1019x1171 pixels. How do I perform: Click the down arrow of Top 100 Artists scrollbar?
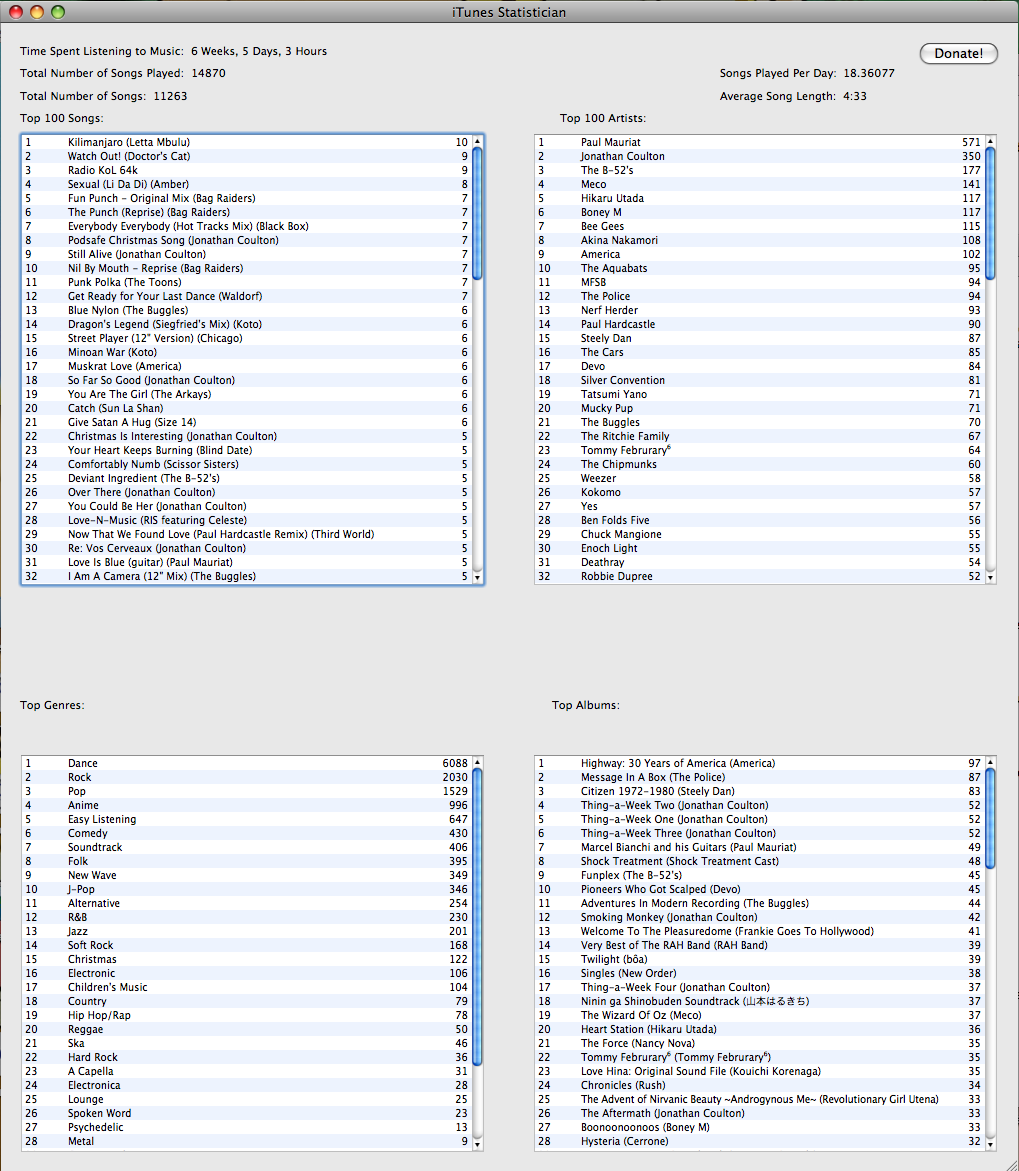pyautogui.click(x=991, y=577)
